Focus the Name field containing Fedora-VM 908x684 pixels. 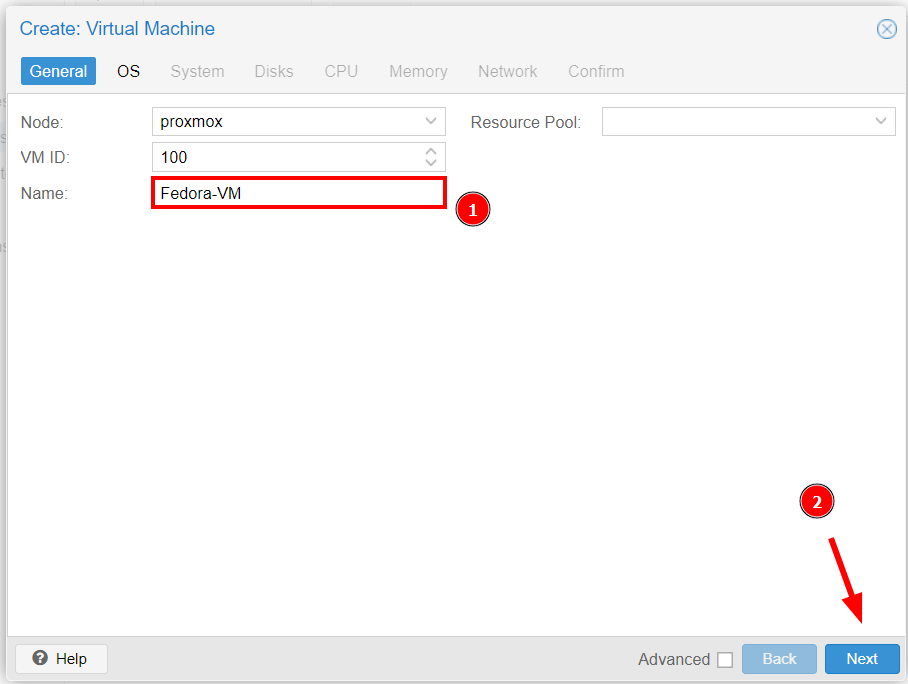tap(298, 193)
